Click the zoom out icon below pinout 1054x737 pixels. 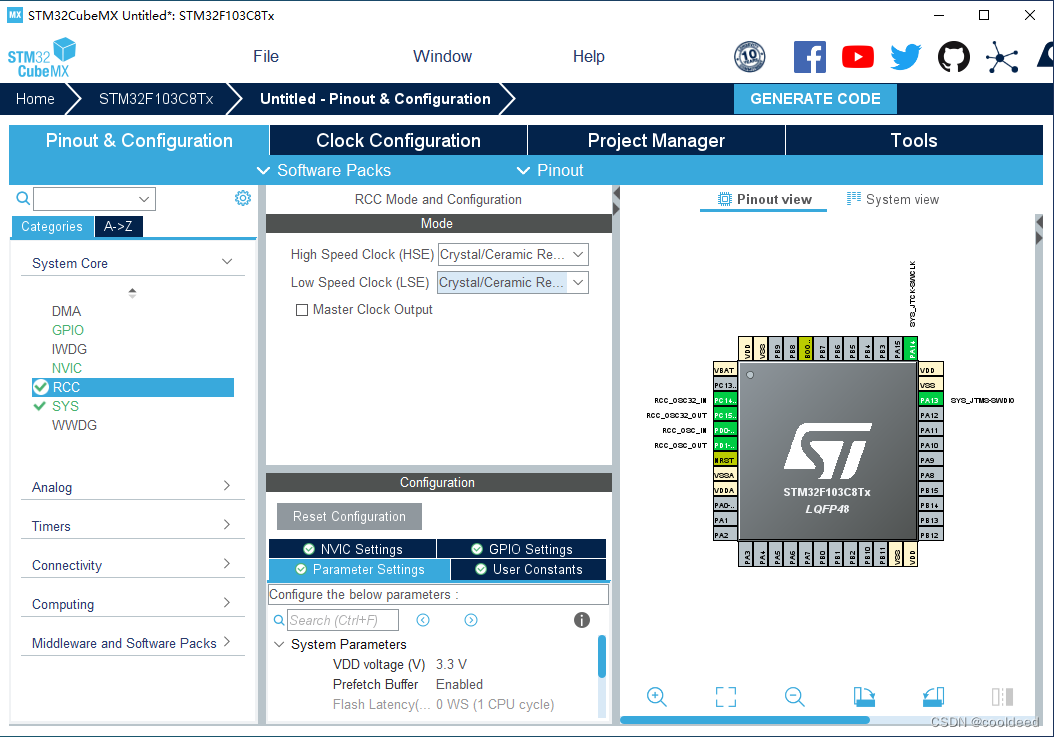[795, 697]
